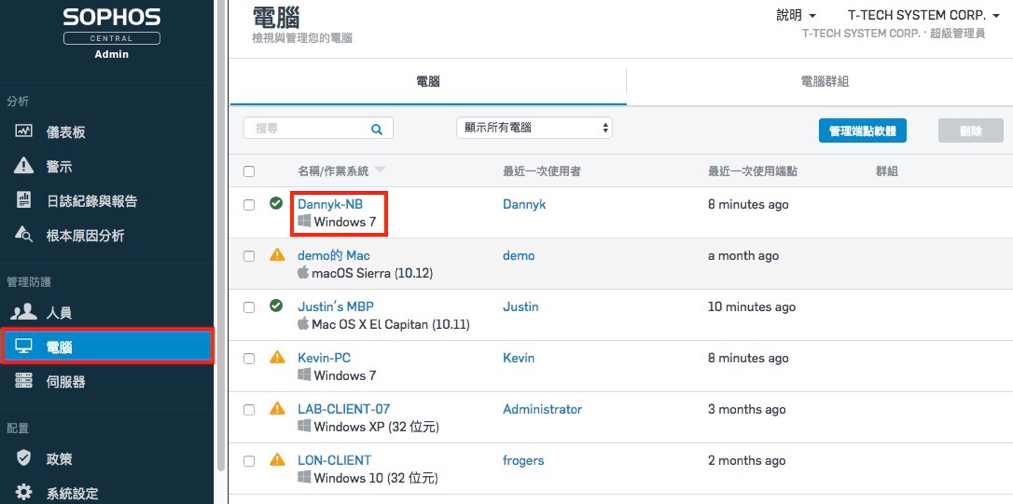1013x504 pixels.
Task: Switch to the 電腦 tab
Action: [x=428, y=81]
